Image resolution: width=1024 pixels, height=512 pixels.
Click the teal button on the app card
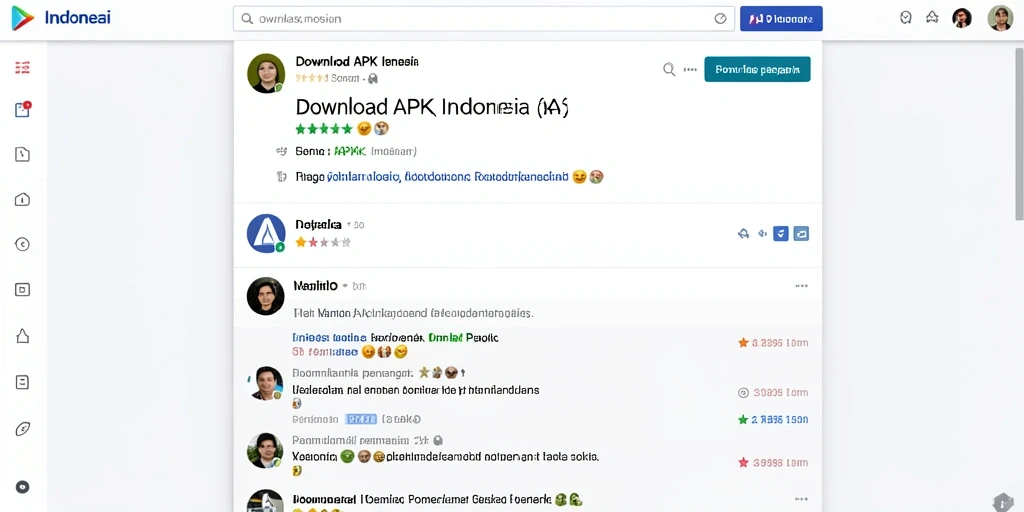[757, 69]
